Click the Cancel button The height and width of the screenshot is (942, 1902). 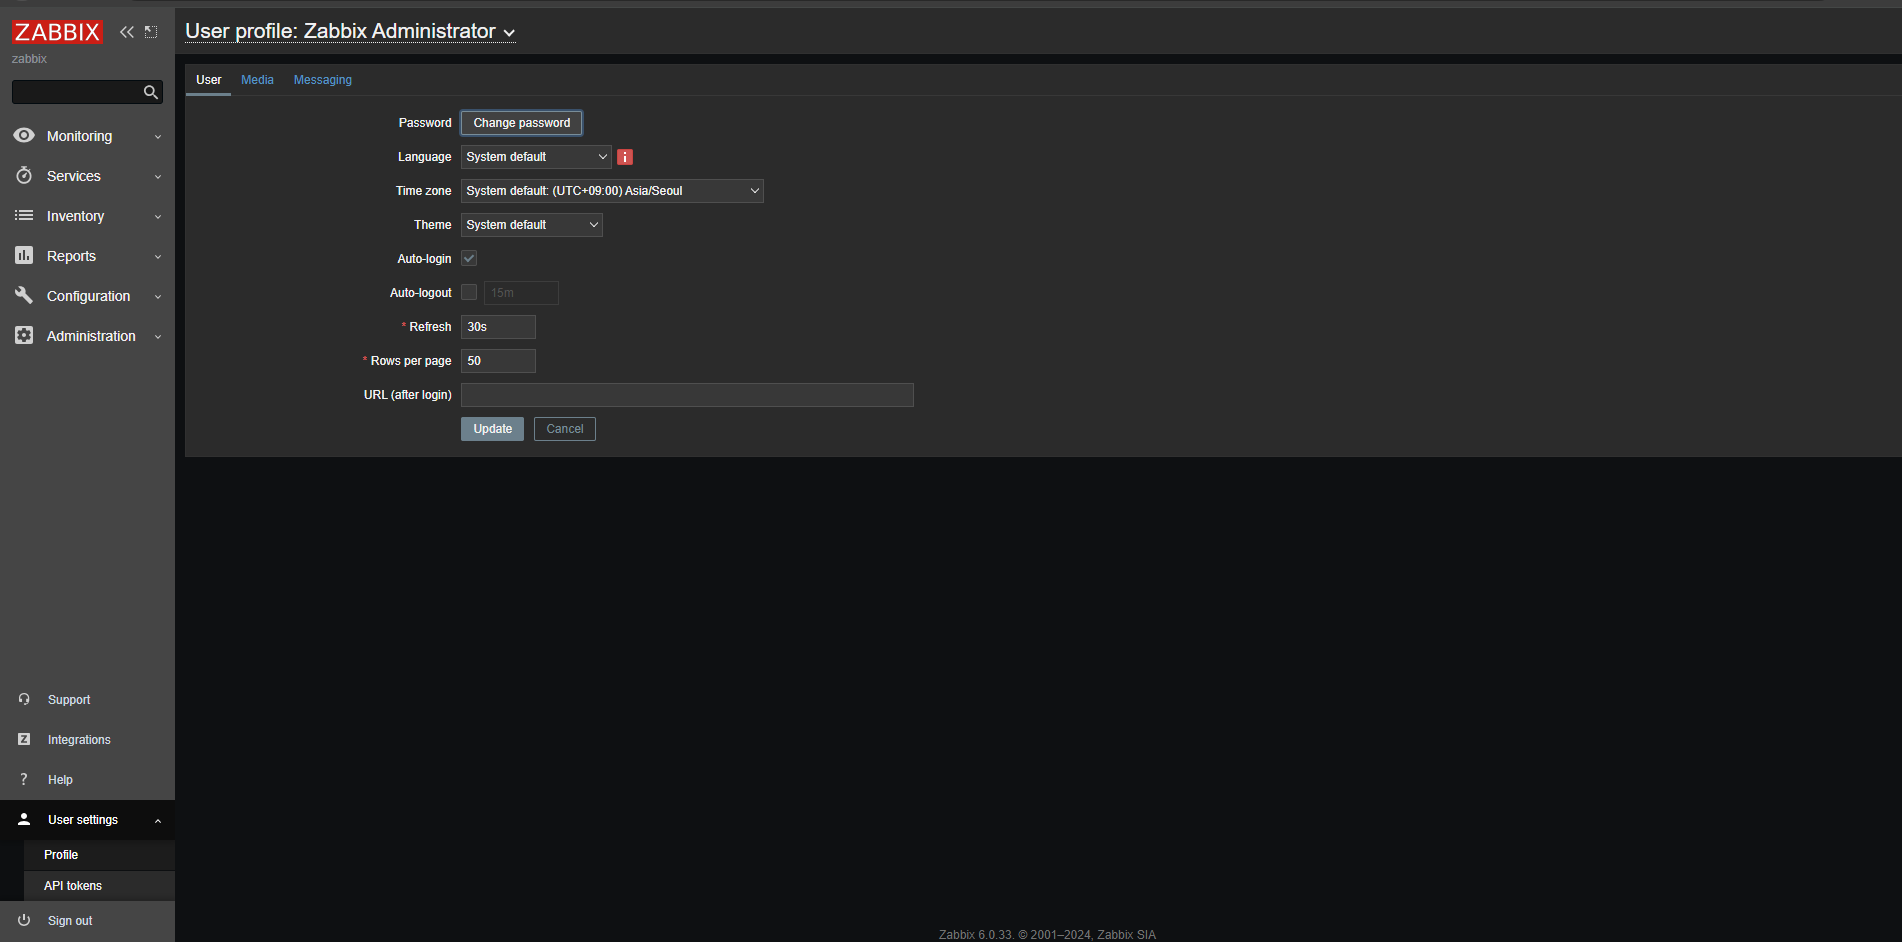coord(565,429)
